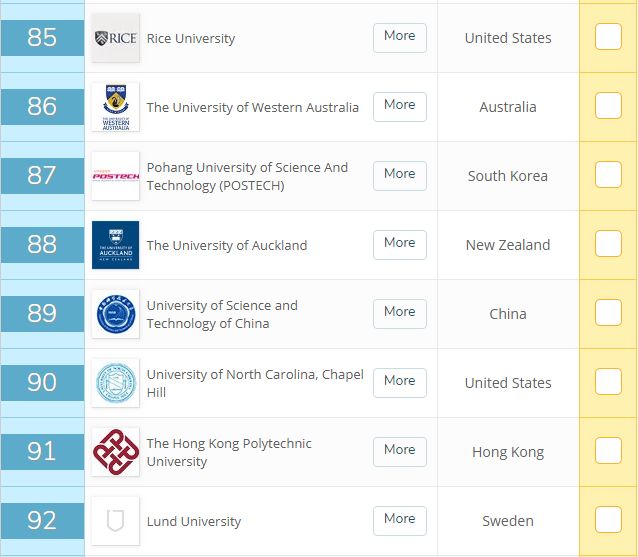638x557 pixels.
Task: Open the Rice University name link
Action: pos(191,39)
